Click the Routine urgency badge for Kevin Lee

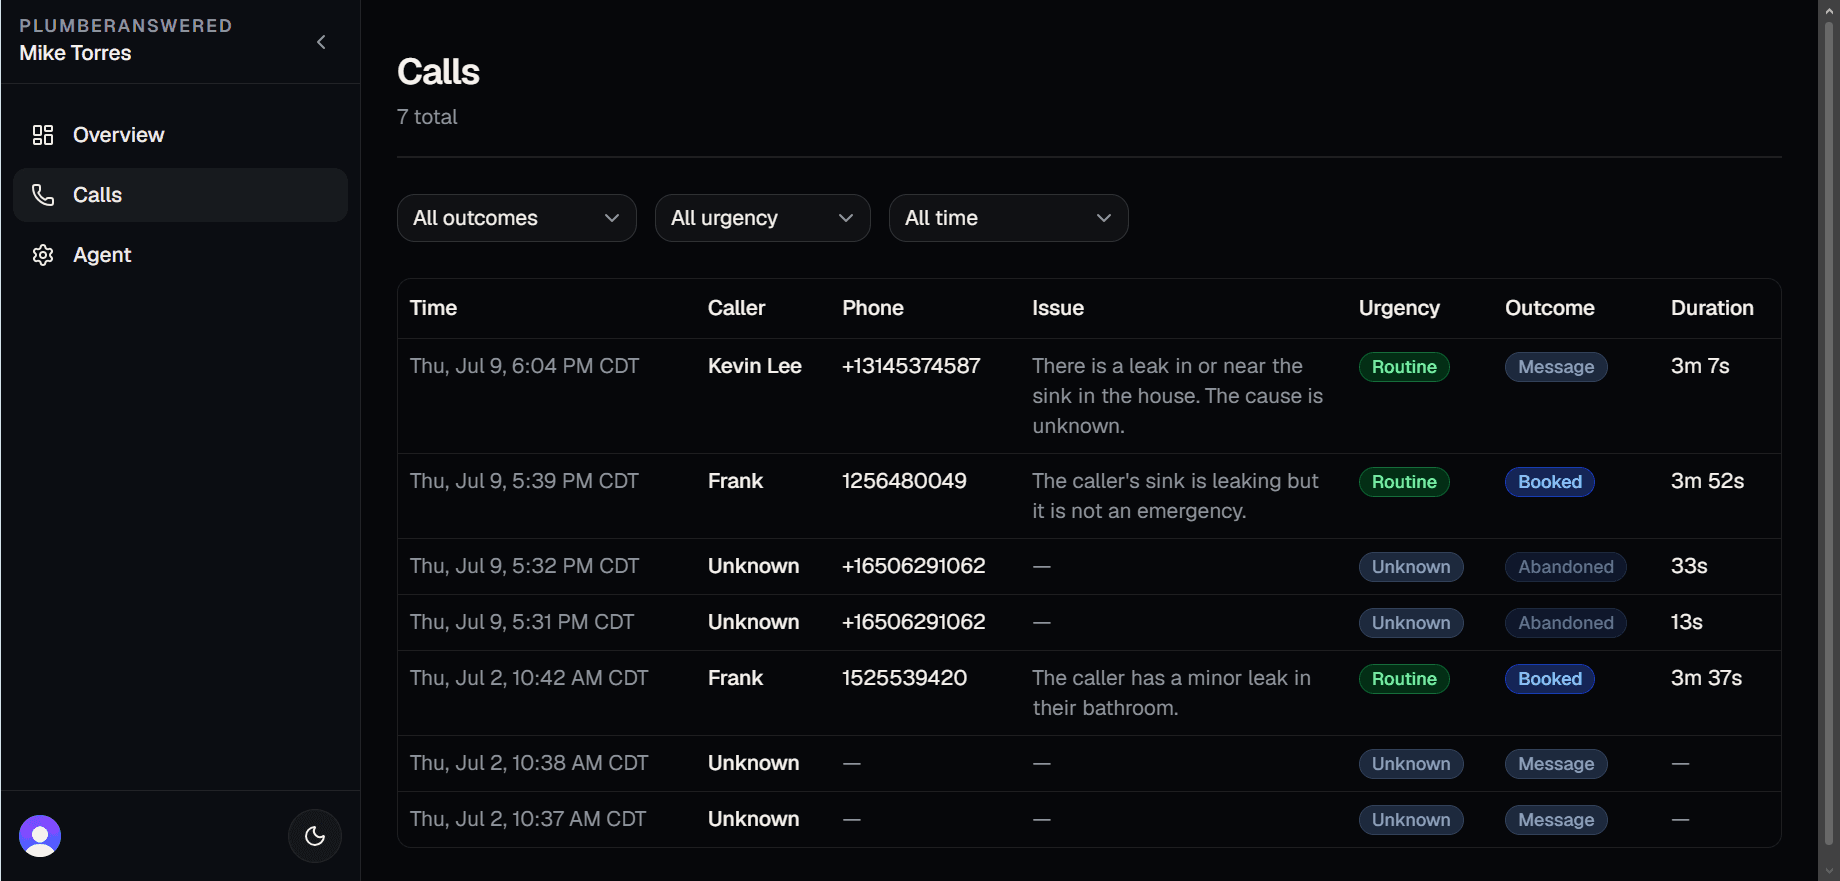pos(1404,367)
